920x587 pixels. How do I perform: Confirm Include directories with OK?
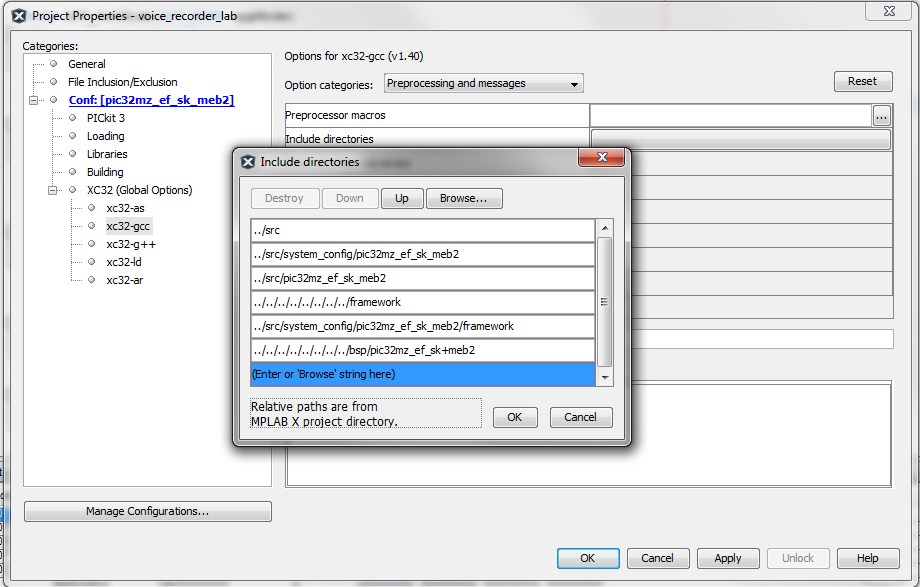[x=514, y=417]
